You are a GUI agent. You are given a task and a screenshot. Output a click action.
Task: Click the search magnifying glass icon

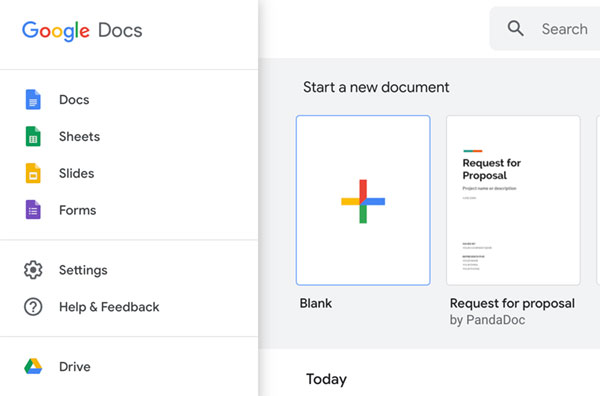click(515, 28)
